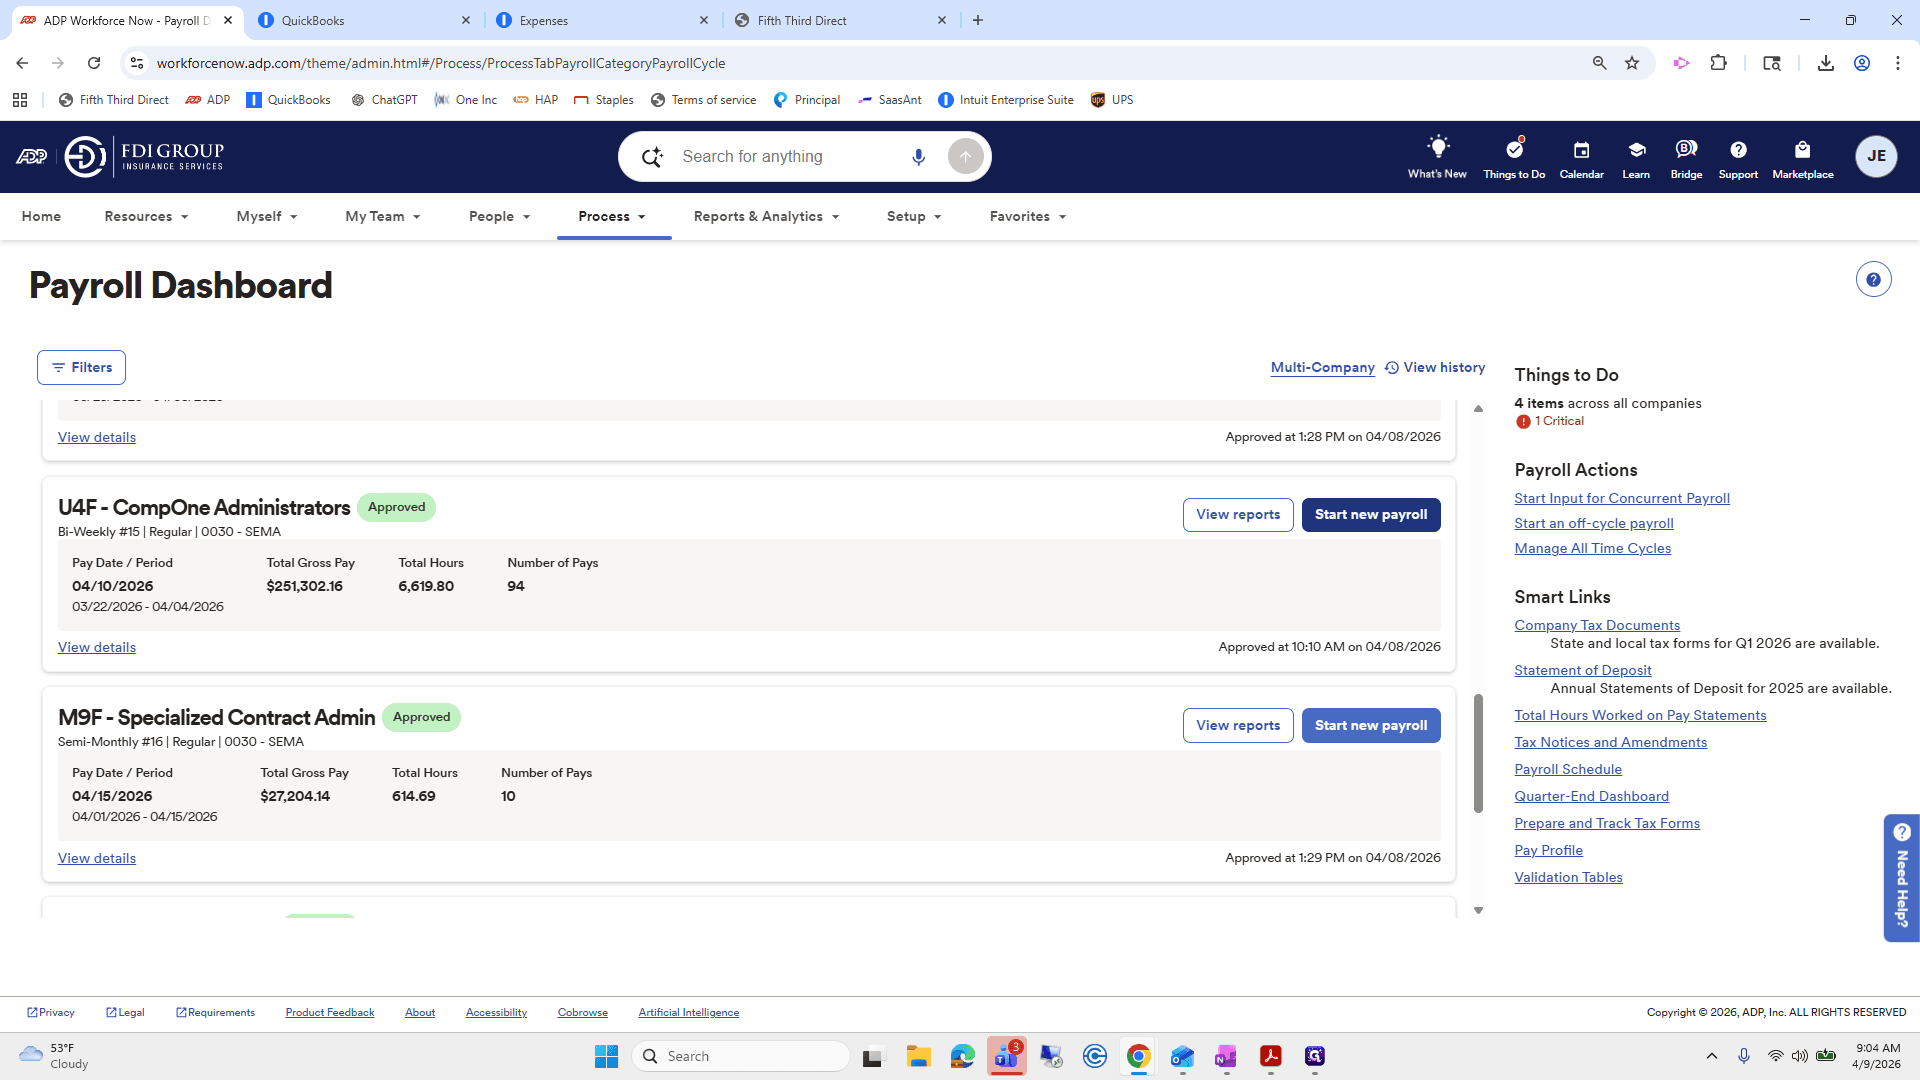Open the Filters panel

[81, 367]
